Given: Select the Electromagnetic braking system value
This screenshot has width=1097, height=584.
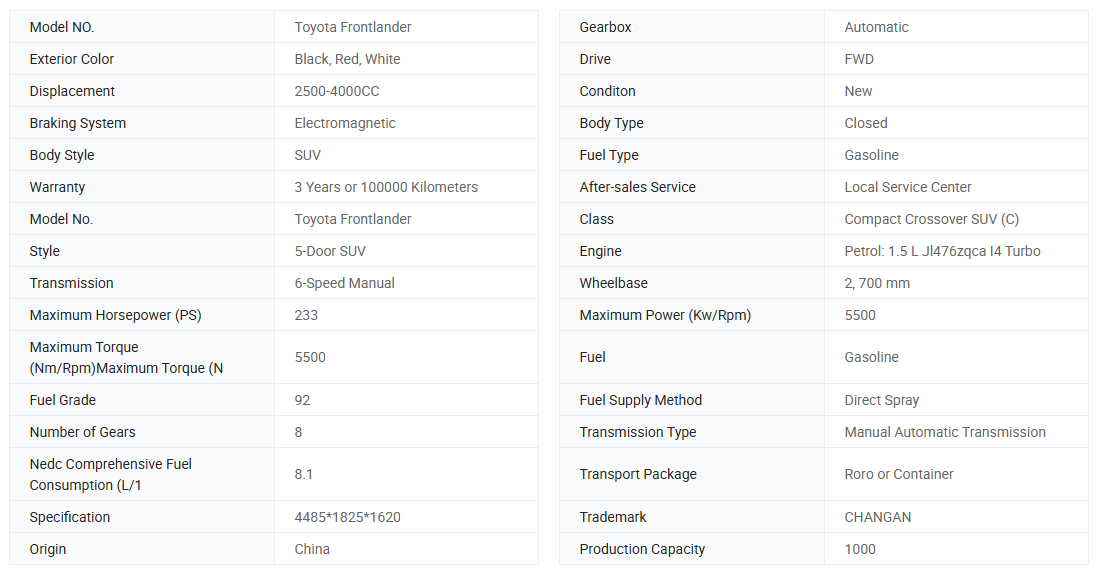Looking at the screenshot, I should pos(345,123).
